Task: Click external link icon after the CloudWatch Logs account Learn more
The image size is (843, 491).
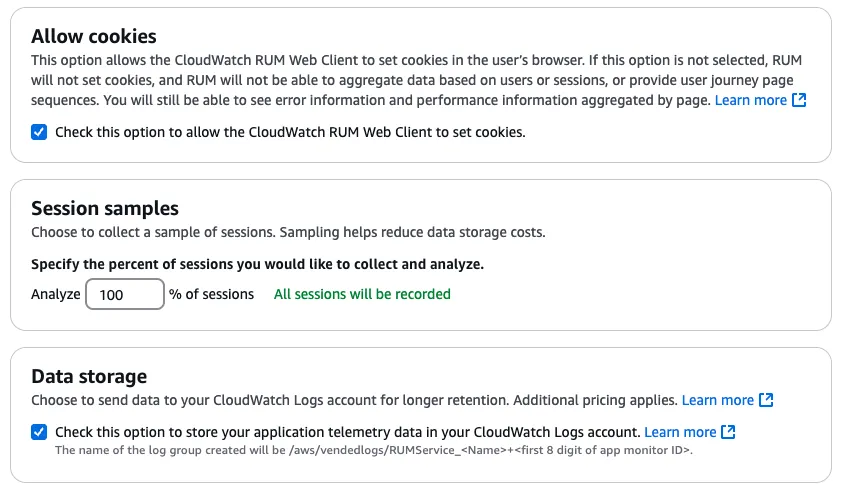Action: (729, 432)
